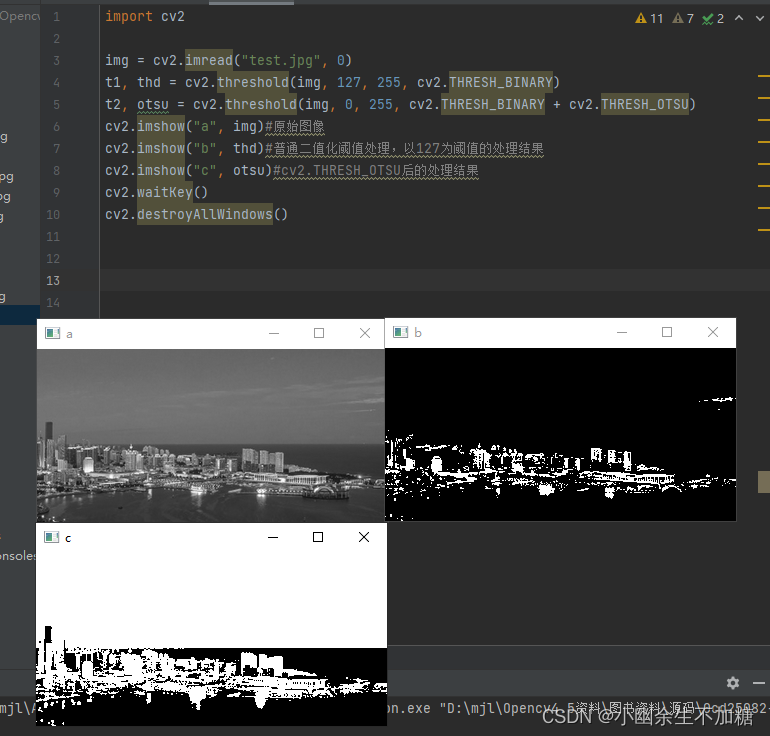Go to previous highlighted error arrow
Viewport: 770px width, 736px height.
coord(739,18)
